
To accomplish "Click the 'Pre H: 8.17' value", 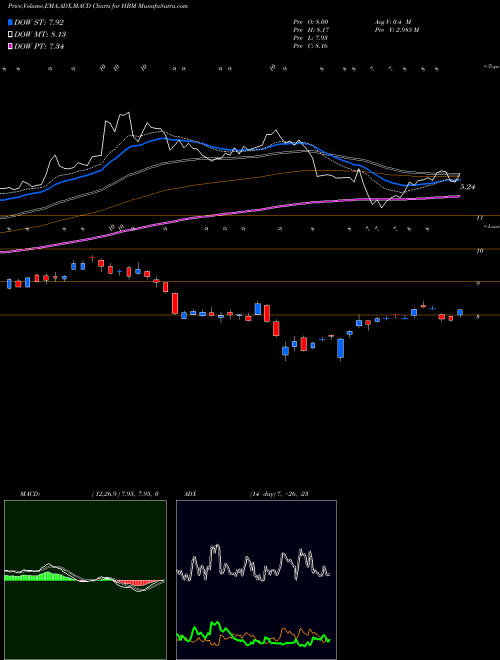I will (311, 30).
